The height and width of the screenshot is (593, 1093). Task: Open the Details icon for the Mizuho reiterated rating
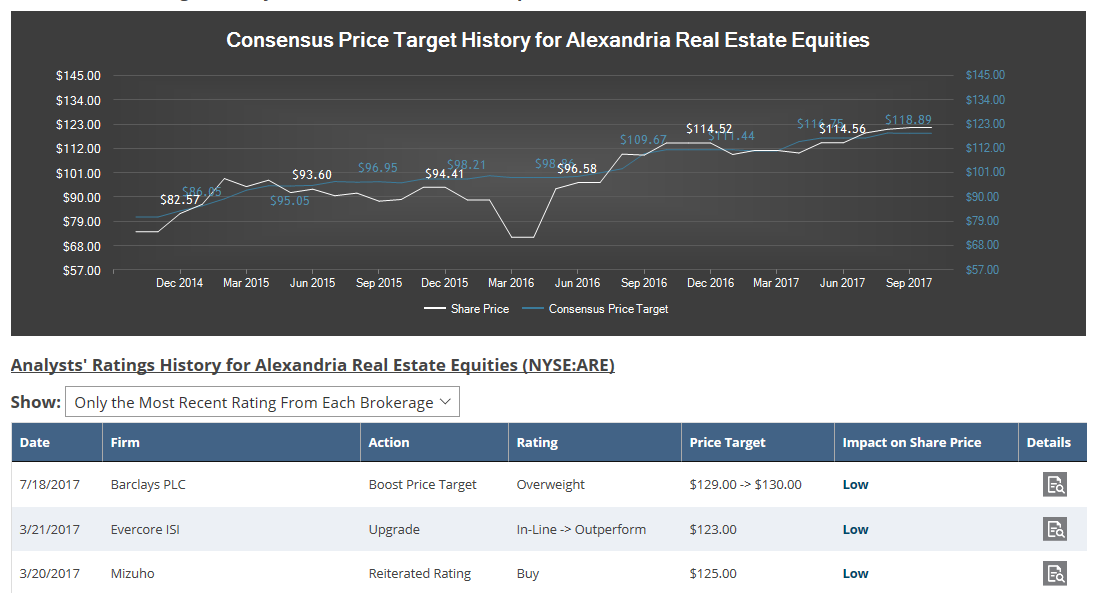pos(1055,573)
